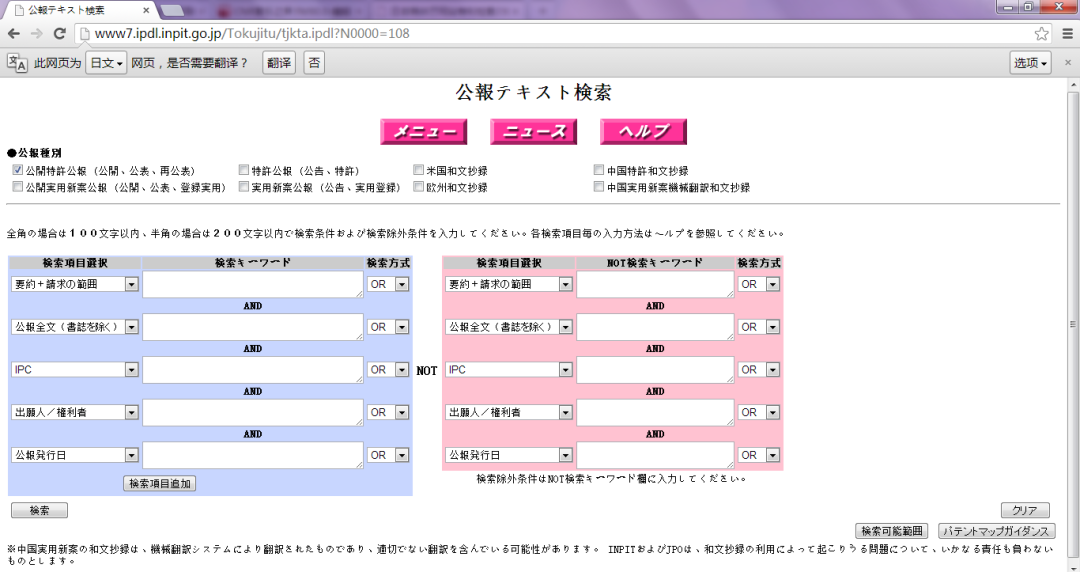Bookmark this page with the star icon

(x=1041, y=33)
